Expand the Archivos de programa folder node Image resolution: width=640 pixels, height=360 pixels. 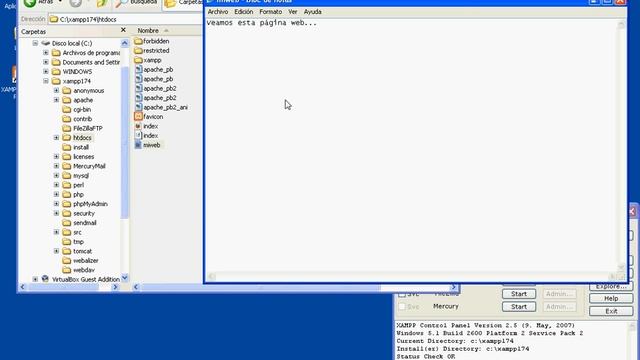click(x=46, y=53)
